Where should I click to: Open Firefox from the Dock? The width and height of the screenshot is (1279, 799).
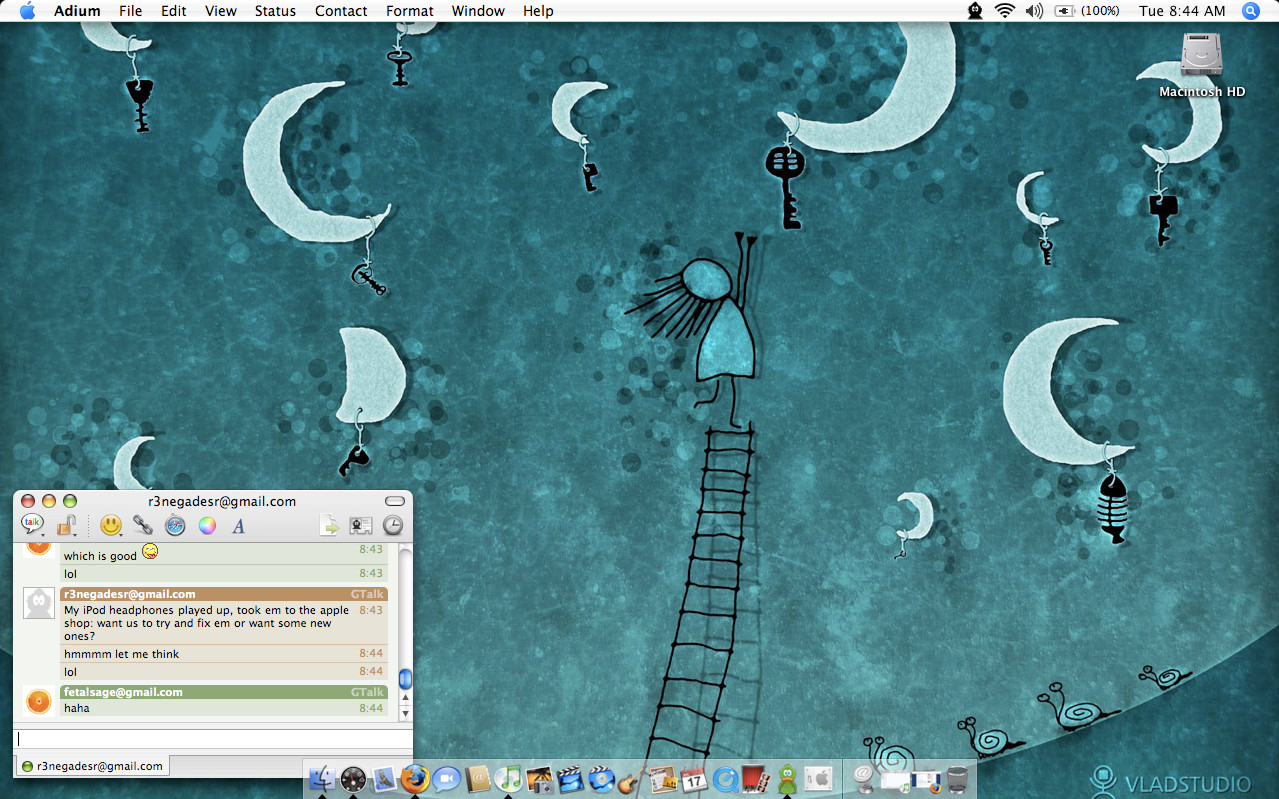click(415, 779)
